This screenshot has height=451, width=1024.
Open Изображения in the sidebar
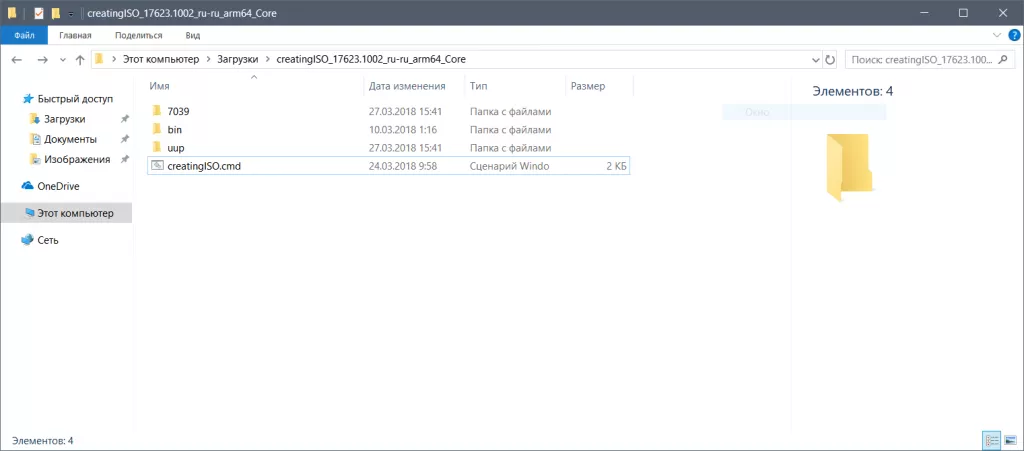[76, 159]
